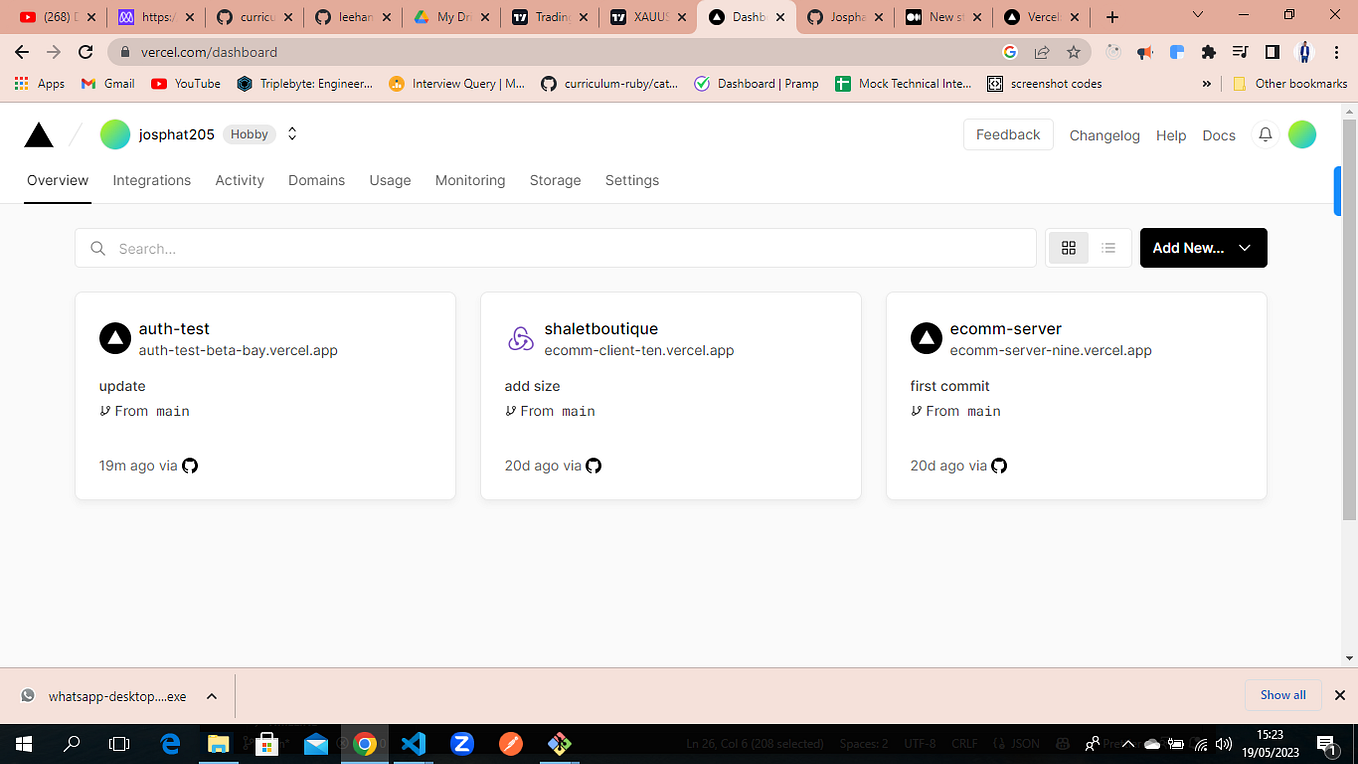Open the profile avatar menu at top right
The height and width of the screenshot is (764, 1358).
click(1302, 134)
